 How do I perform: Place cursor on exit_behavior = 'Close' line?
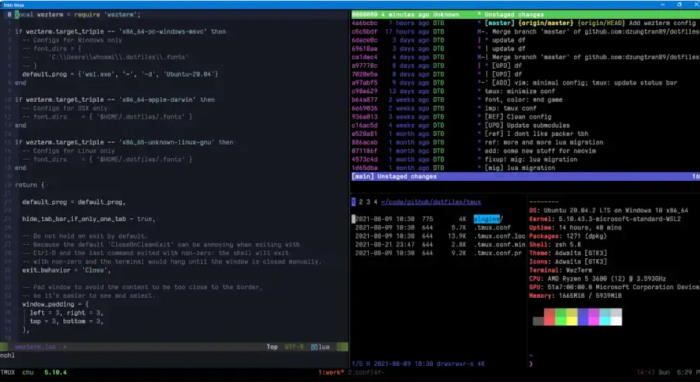pos(66,270)
